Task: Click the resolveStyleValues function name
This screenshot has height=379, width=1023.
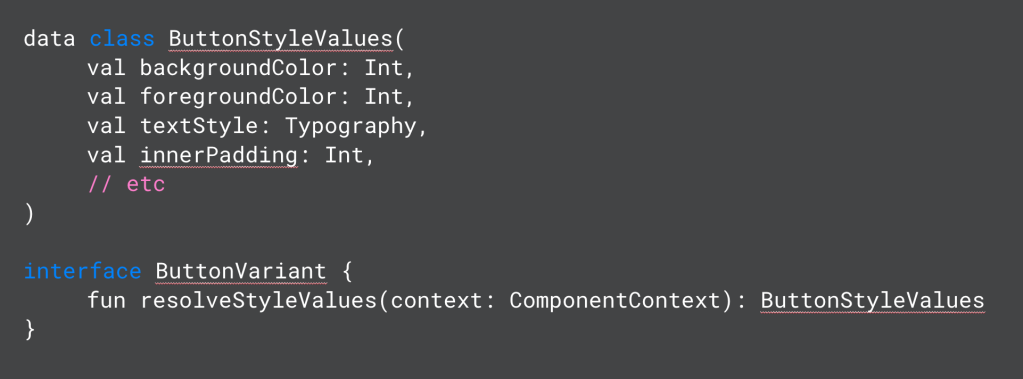Action: pos(258,301)
